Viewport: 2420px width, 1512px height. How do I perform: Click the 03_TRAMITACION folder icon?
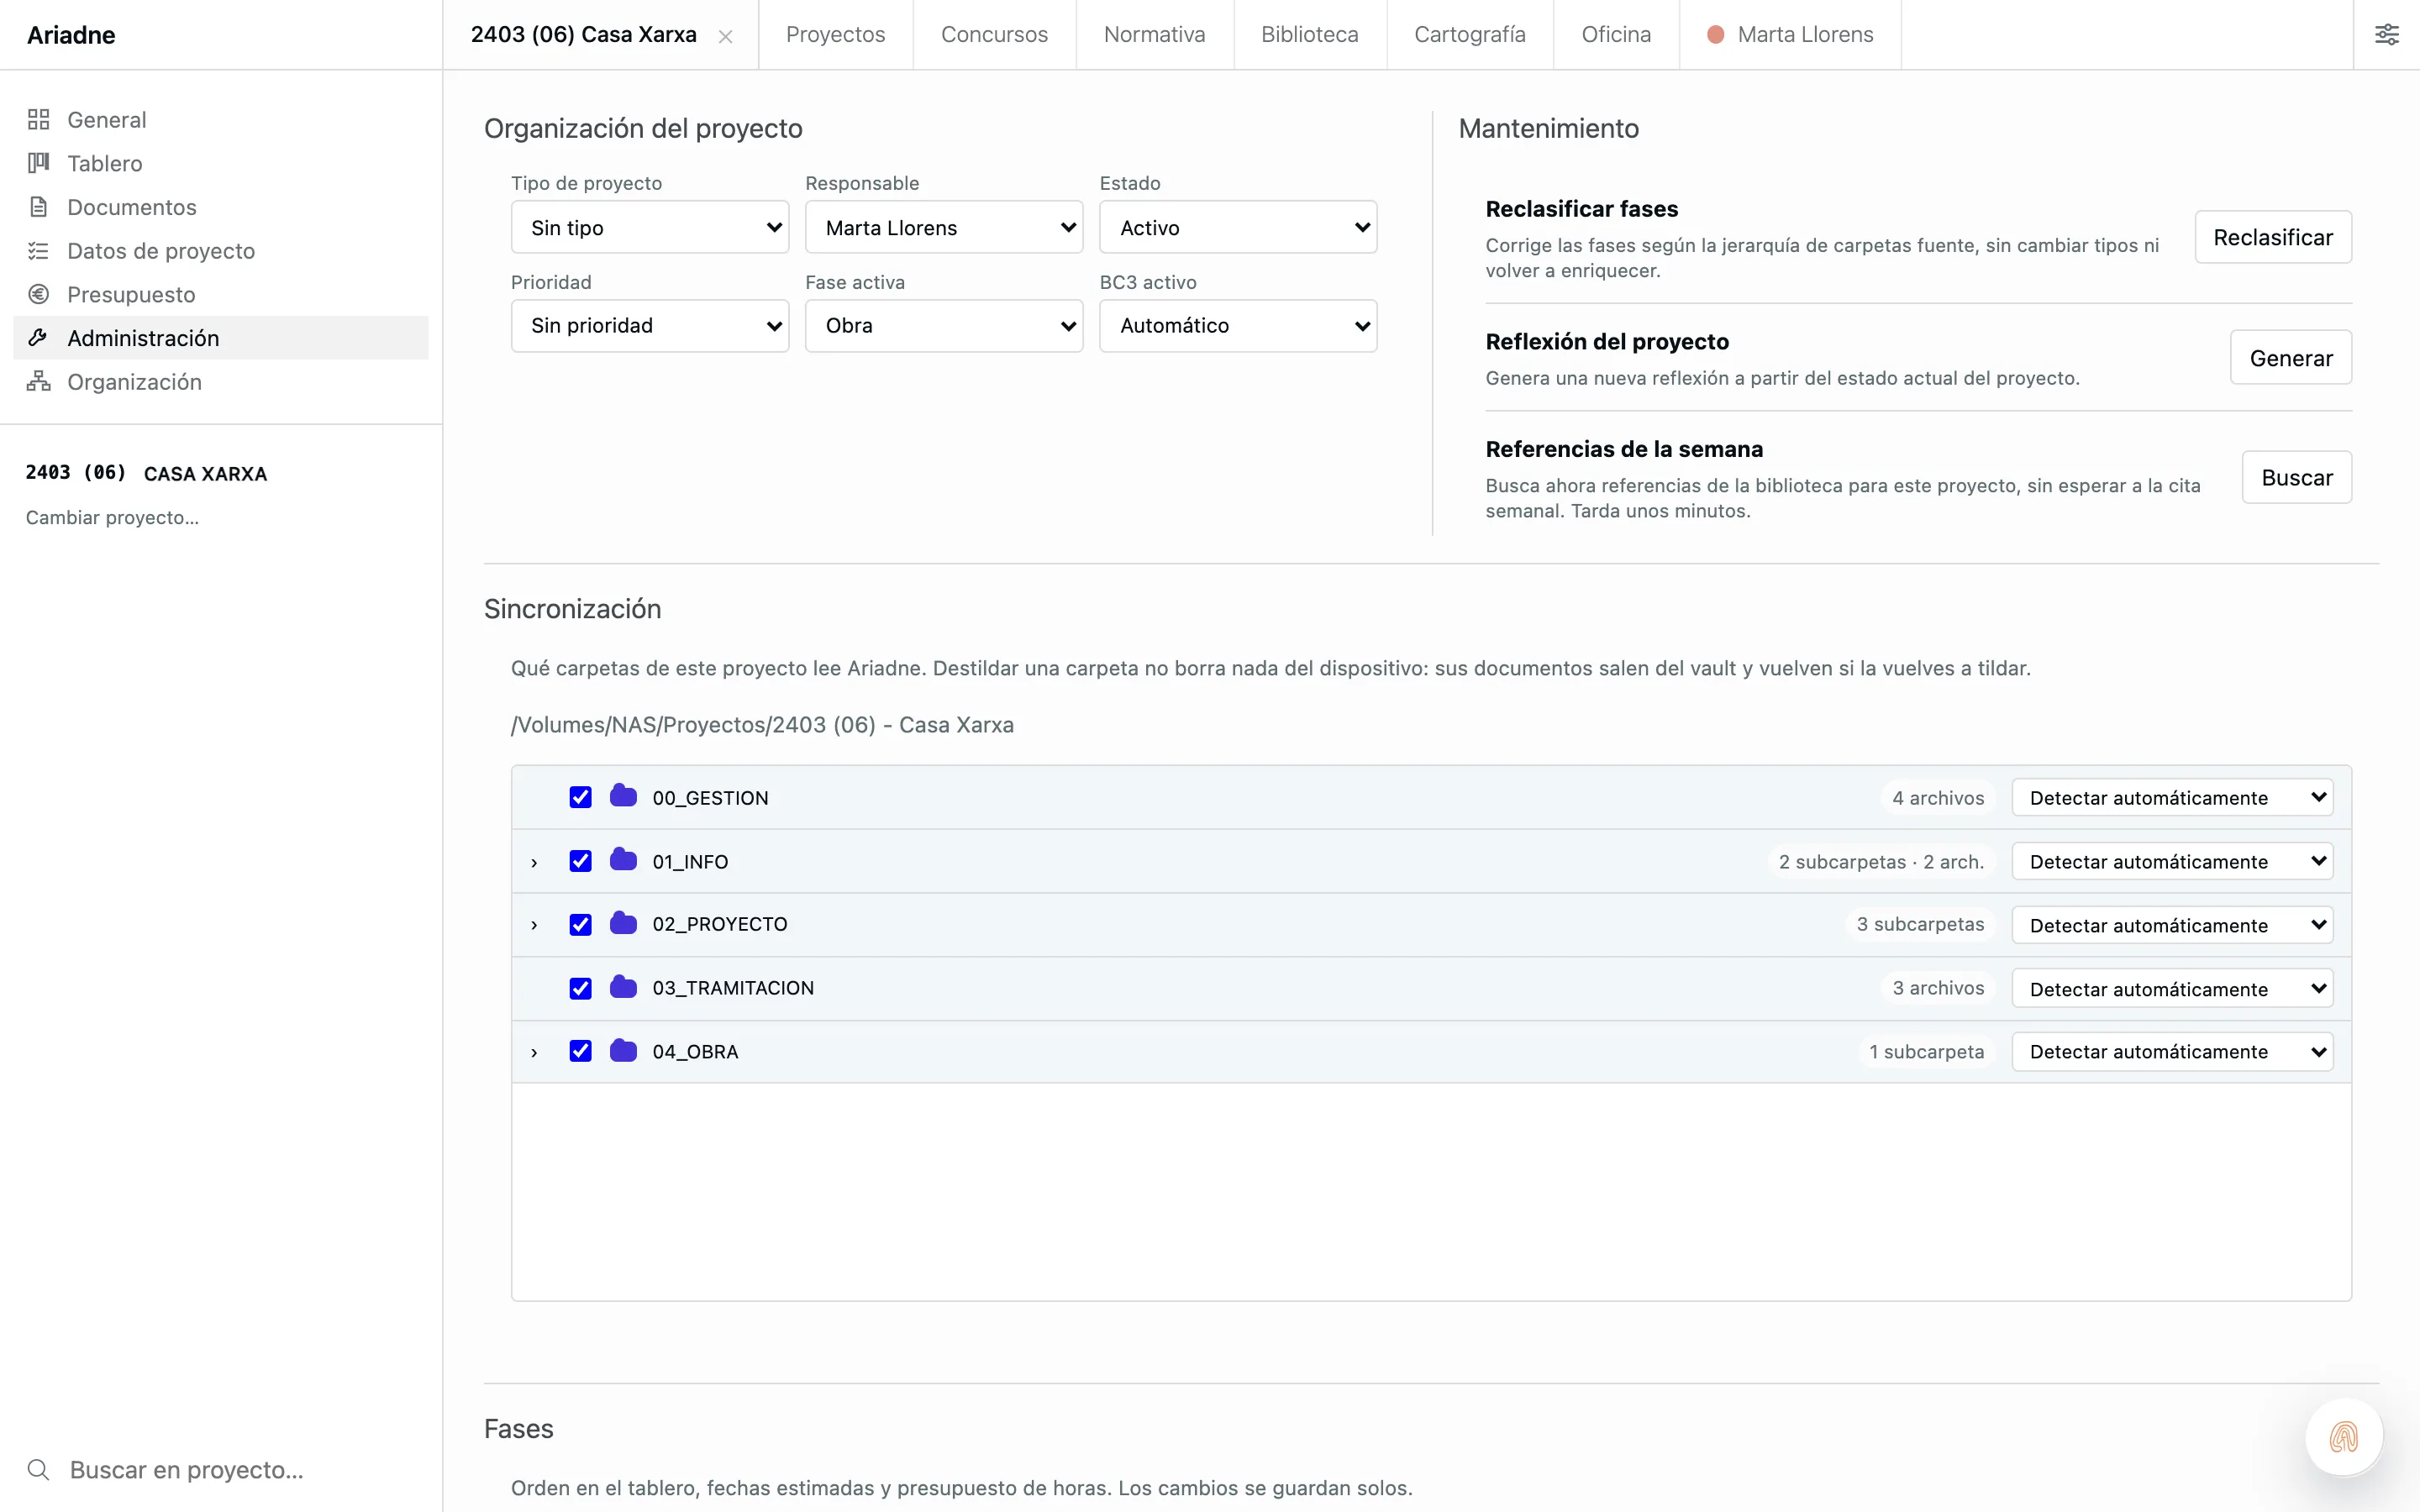pyautogui.click(x=623, y=987)
